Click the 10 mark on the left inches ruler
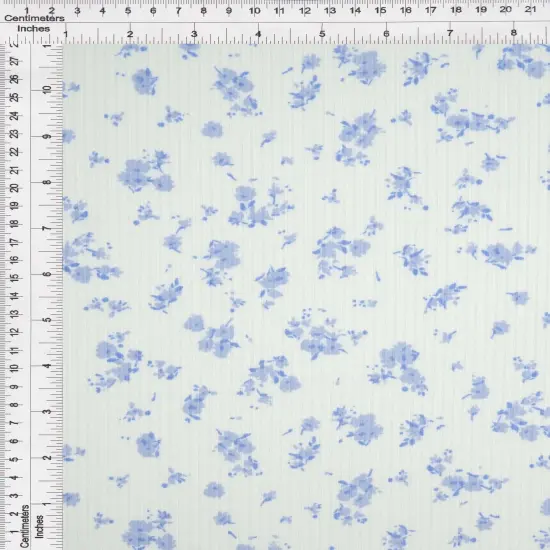This screenshot has width=550, height=550. pos(47,90)
